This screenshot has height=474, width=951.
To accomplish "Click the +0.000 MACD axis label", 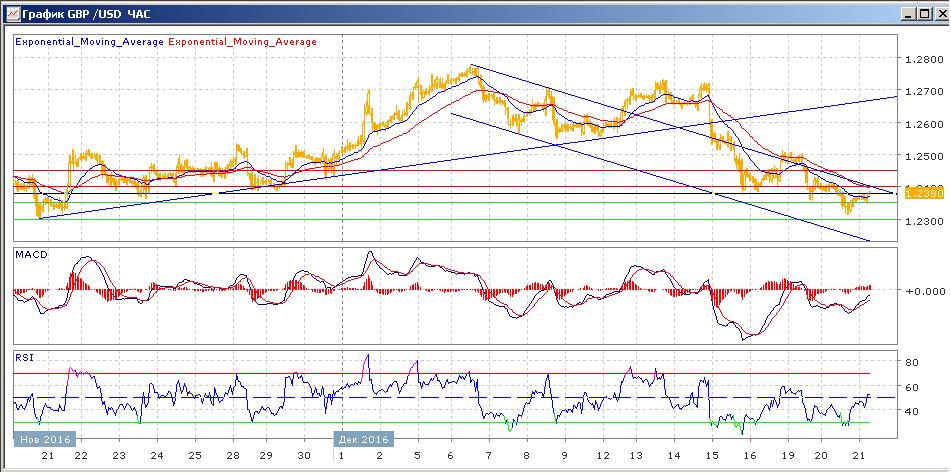I will tap(921, 291).
